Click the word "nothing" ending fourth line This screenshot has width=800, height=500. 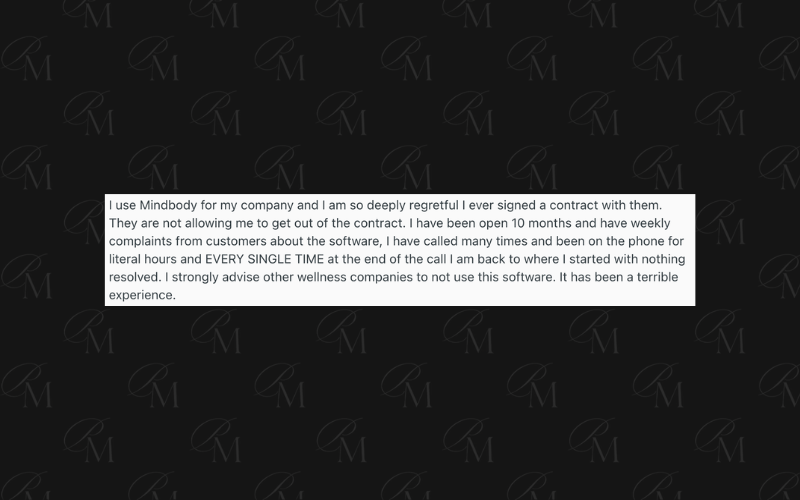tap(663, 259)
